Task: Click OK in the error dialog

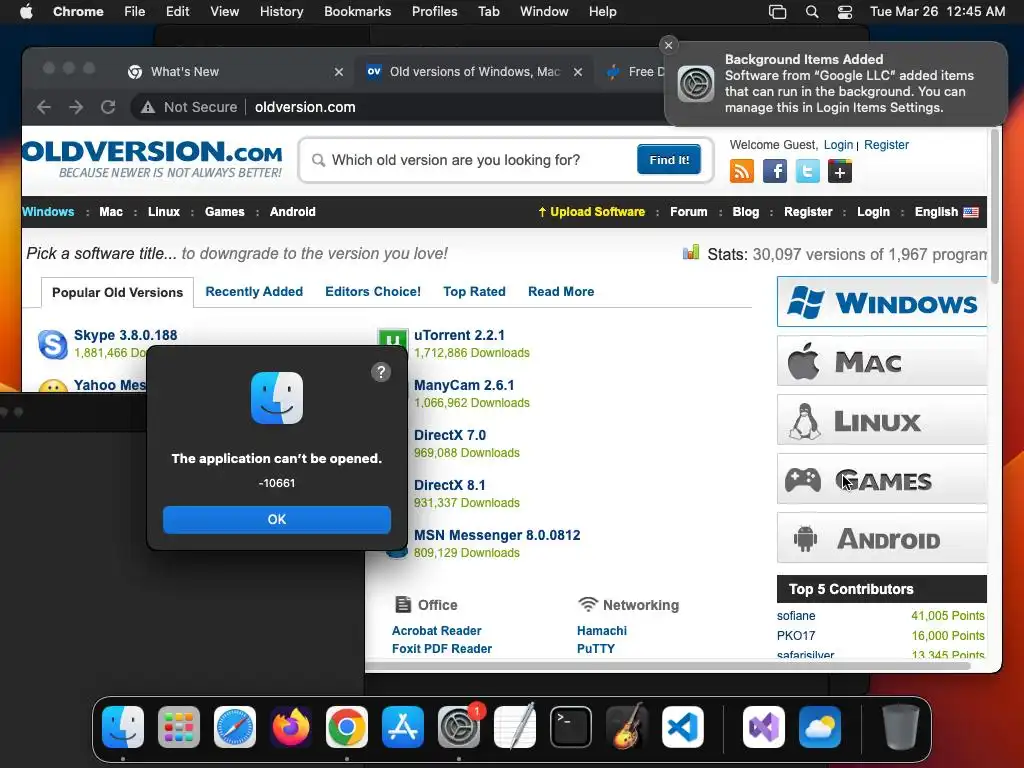Action: tap(277, 519)
